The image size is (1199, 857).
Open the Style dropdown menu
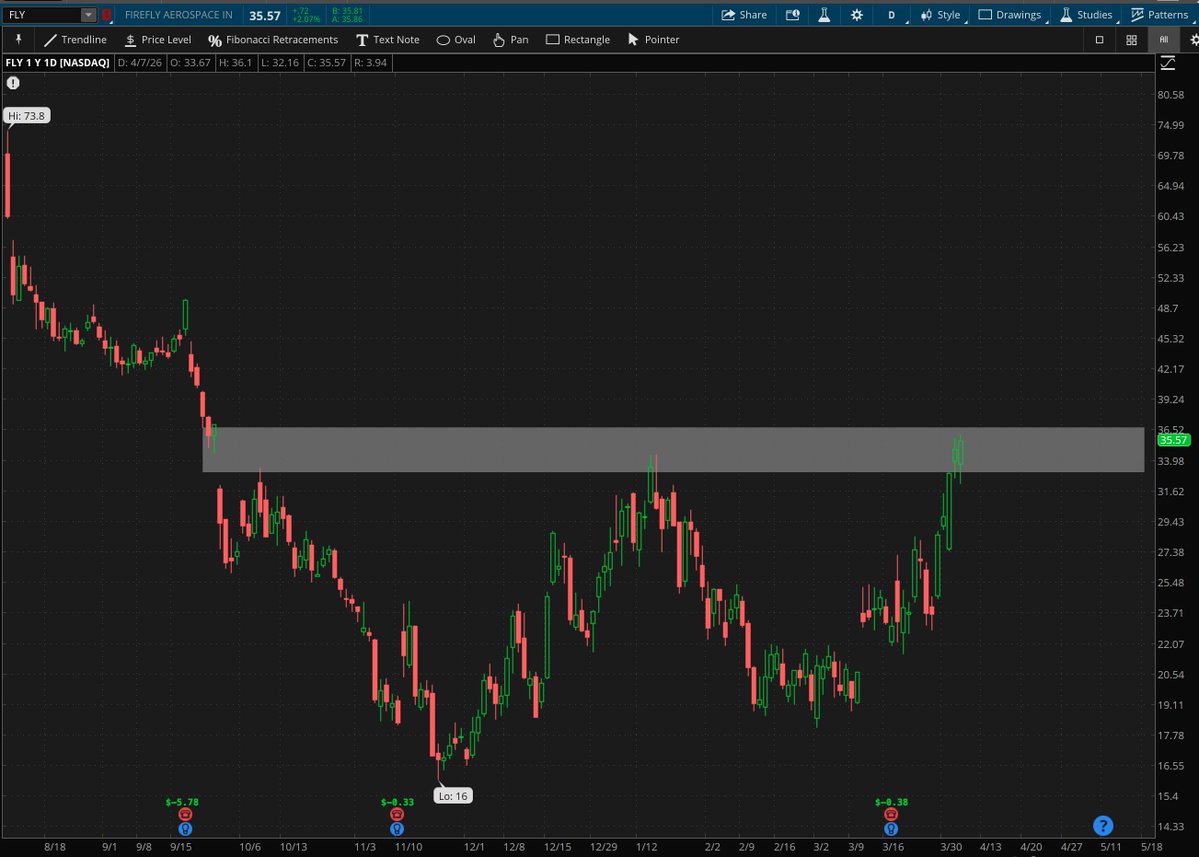pyautogui.click(x=941, y=14)
